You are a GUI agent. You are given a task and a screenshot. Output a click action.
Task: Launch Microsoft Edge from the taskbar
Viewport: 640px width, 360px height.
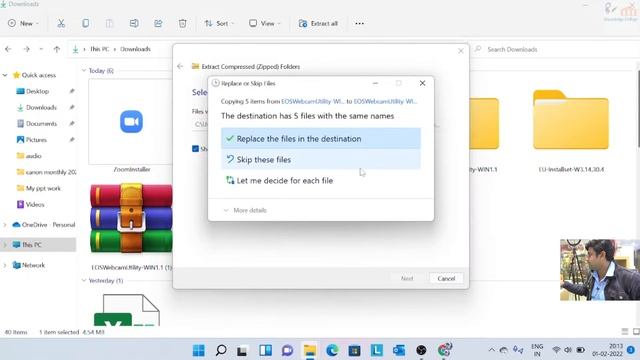point(332,350)
